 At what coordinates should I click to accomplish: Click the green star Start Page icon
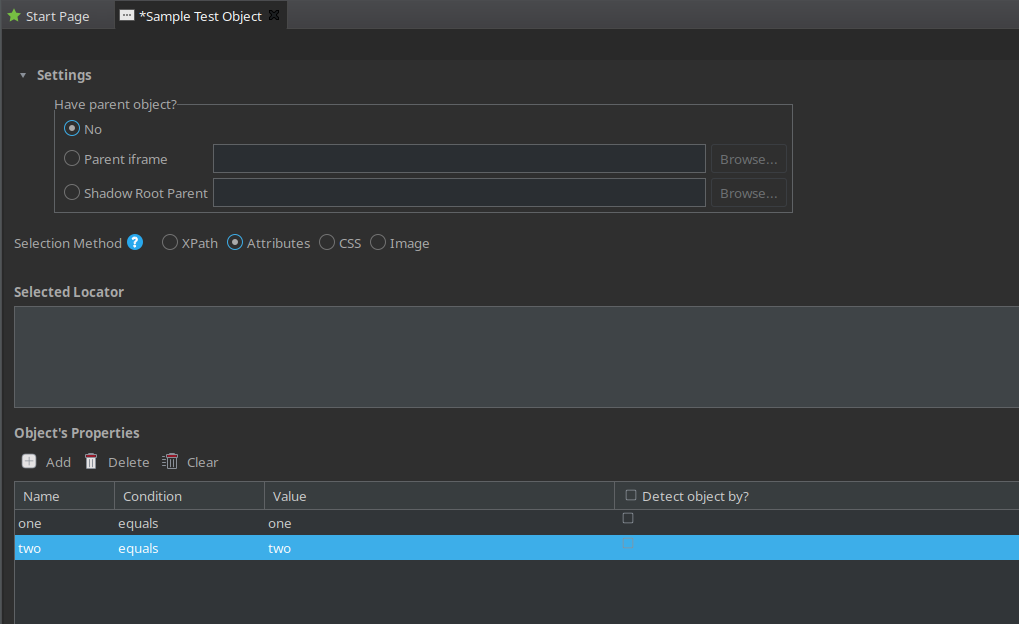(x=14, y=16)
